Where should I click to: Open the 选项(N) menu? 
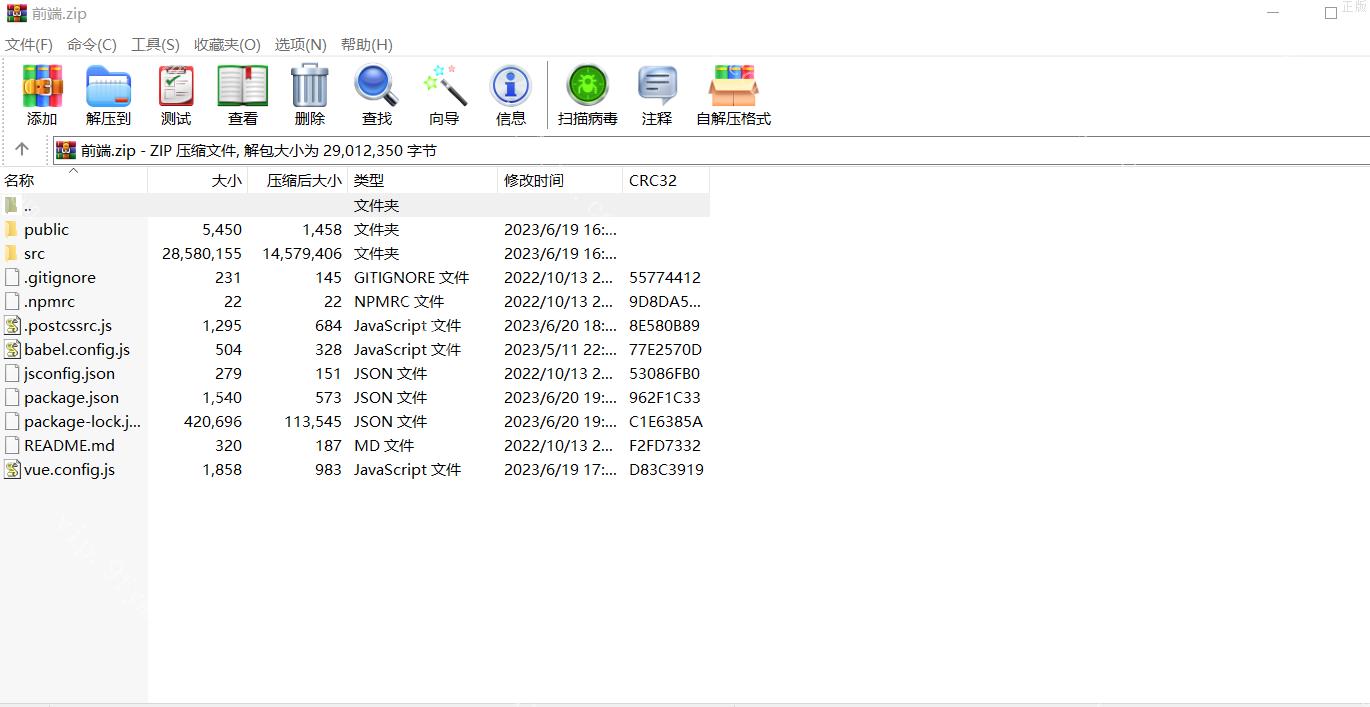pos(300,45)
